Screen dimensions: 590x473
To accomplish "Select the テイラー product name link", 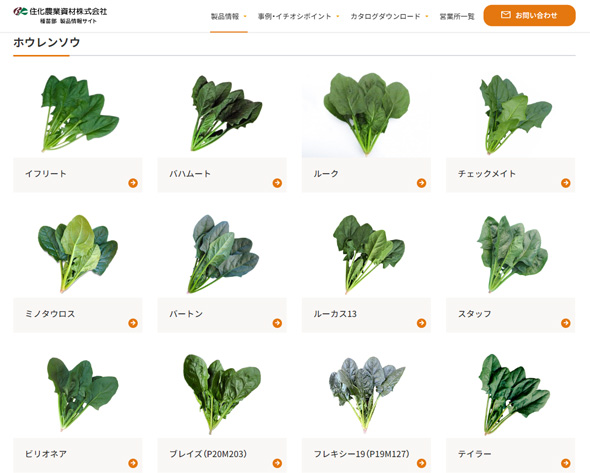I will coord(474,454).
